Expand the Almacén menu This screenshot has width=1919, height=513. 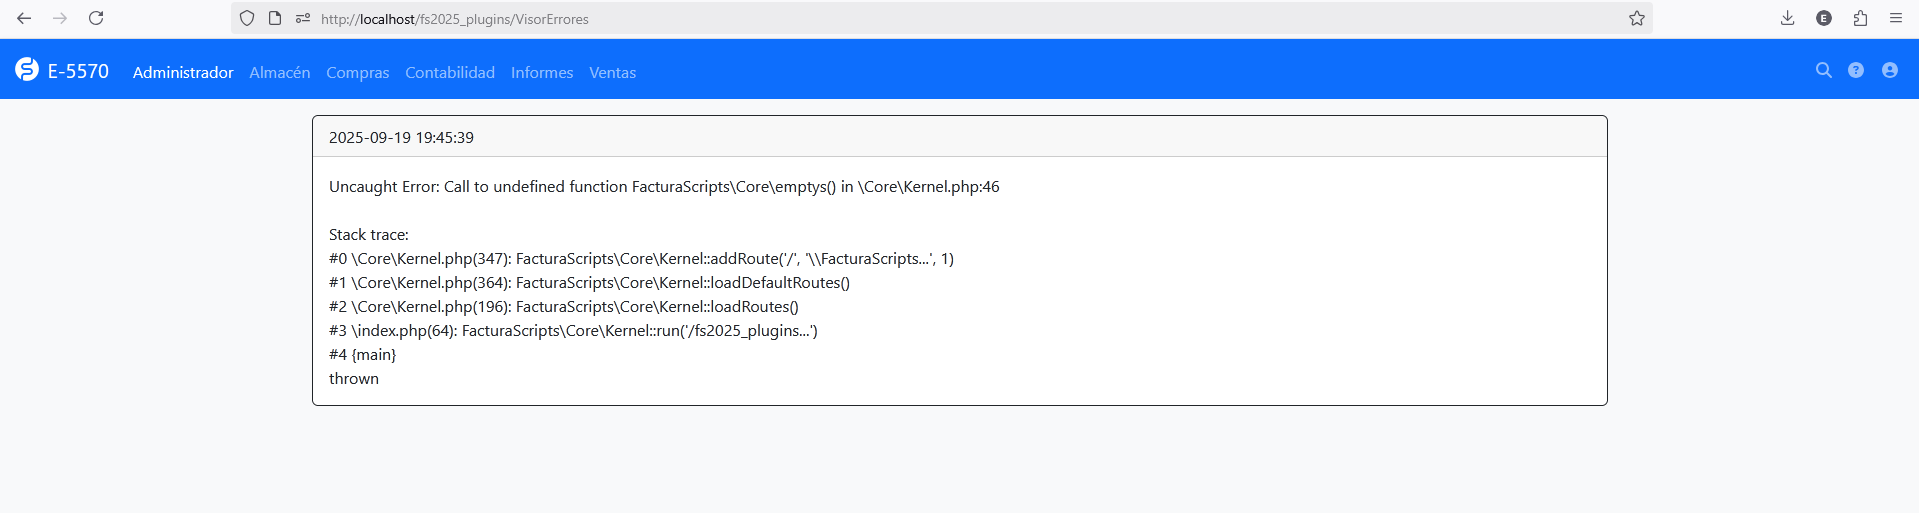[280, 72]
